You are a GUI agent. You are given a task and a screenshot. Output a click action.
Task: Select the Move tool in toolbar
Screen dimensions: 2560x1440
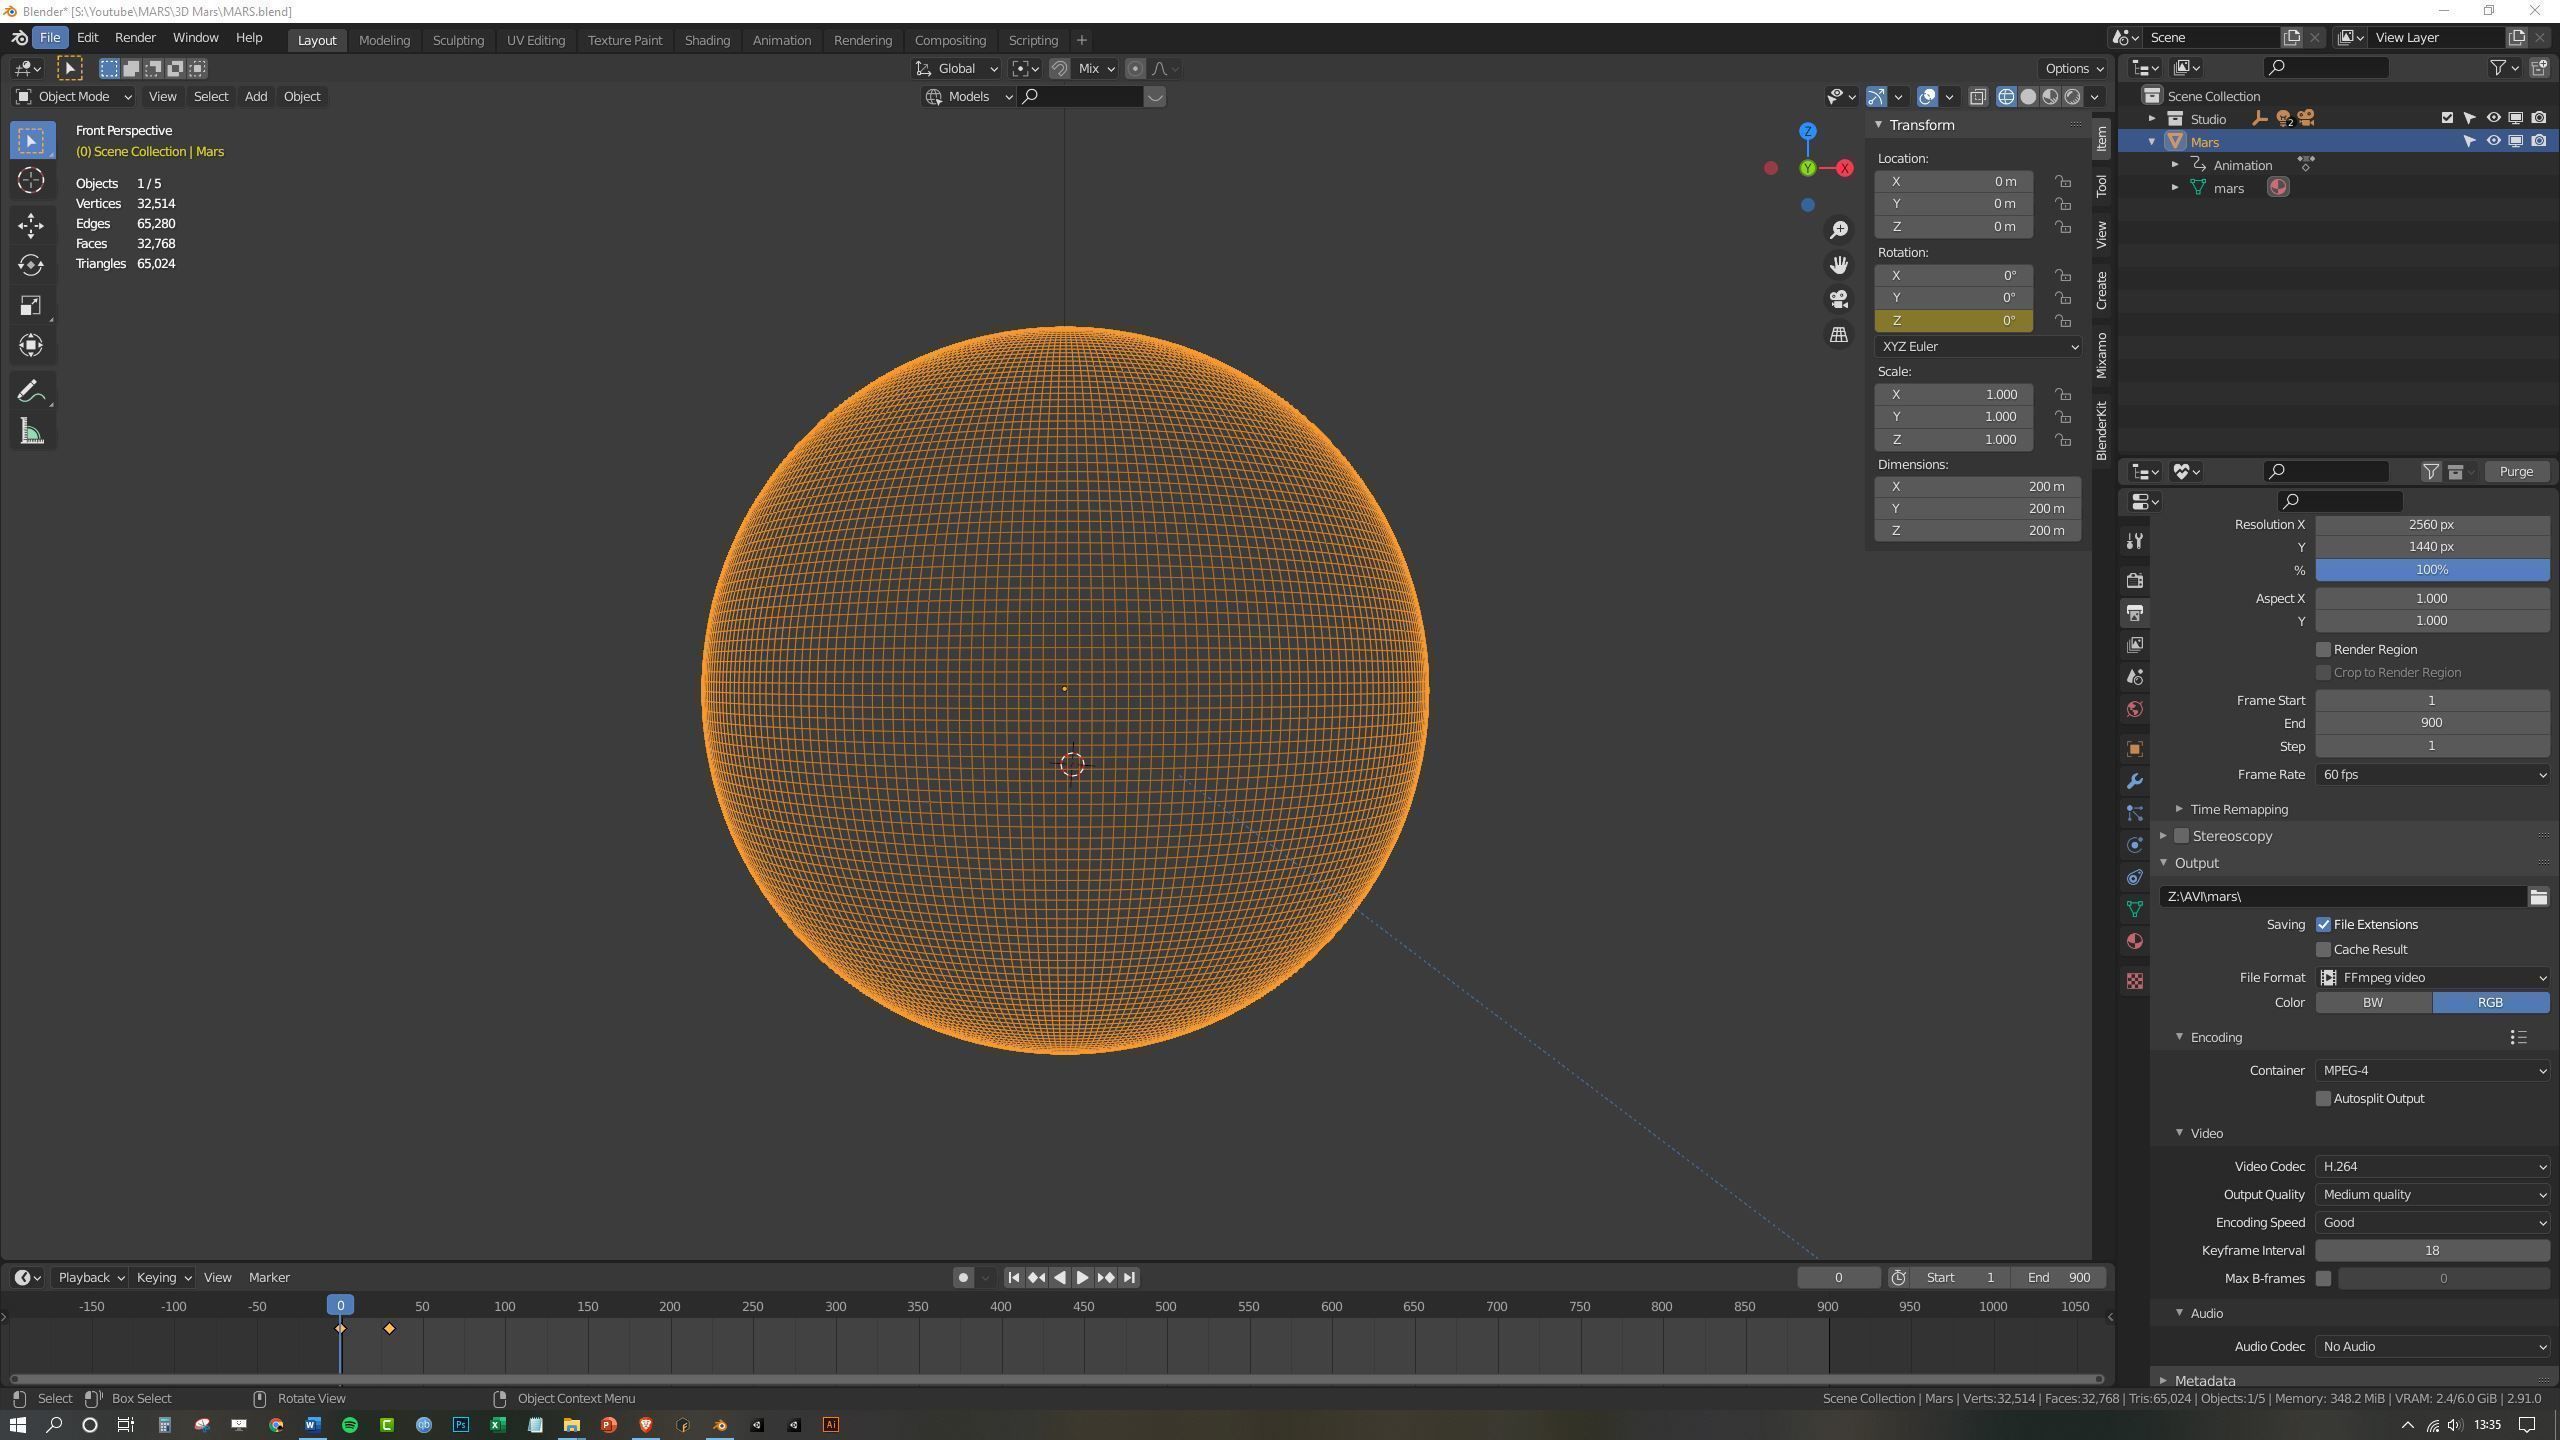coord(31,225)
